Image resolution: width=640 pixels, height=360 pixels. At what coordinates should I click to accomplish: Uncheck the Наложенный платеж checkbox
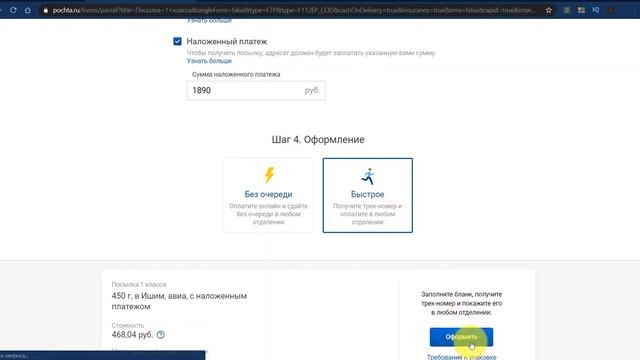point(177,41)
